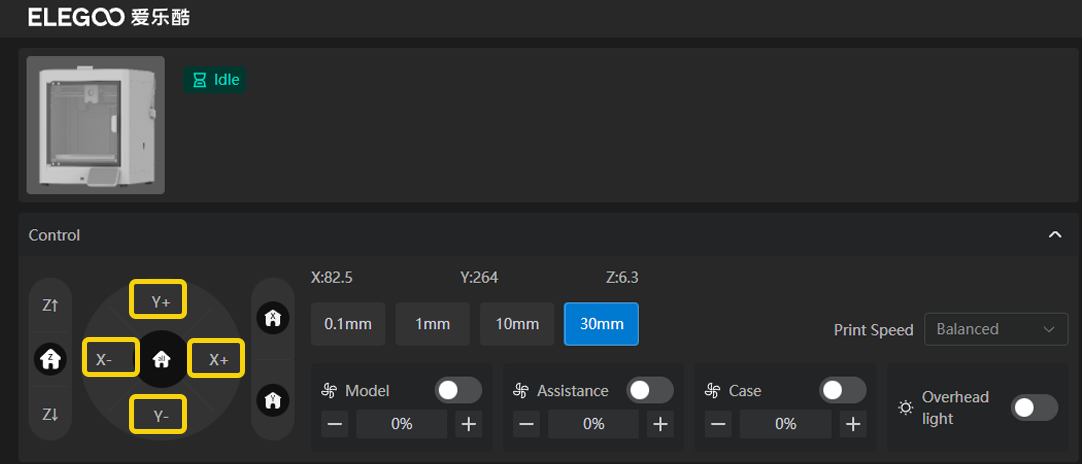Raise Z axis with Z up arrow
The image size is (1082, 464).
point(51,306)
